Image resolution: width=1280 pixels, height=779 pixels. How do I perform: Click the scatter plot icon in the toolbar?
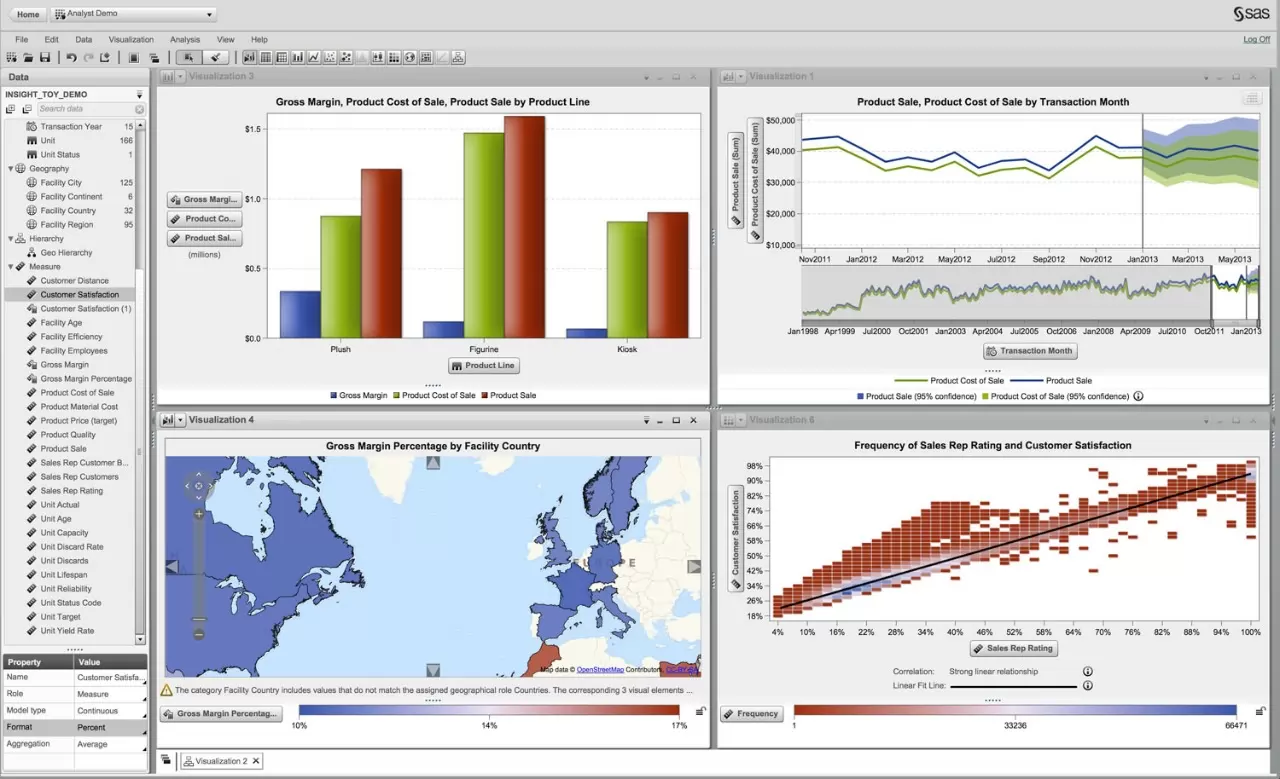(x=331, y=57)
